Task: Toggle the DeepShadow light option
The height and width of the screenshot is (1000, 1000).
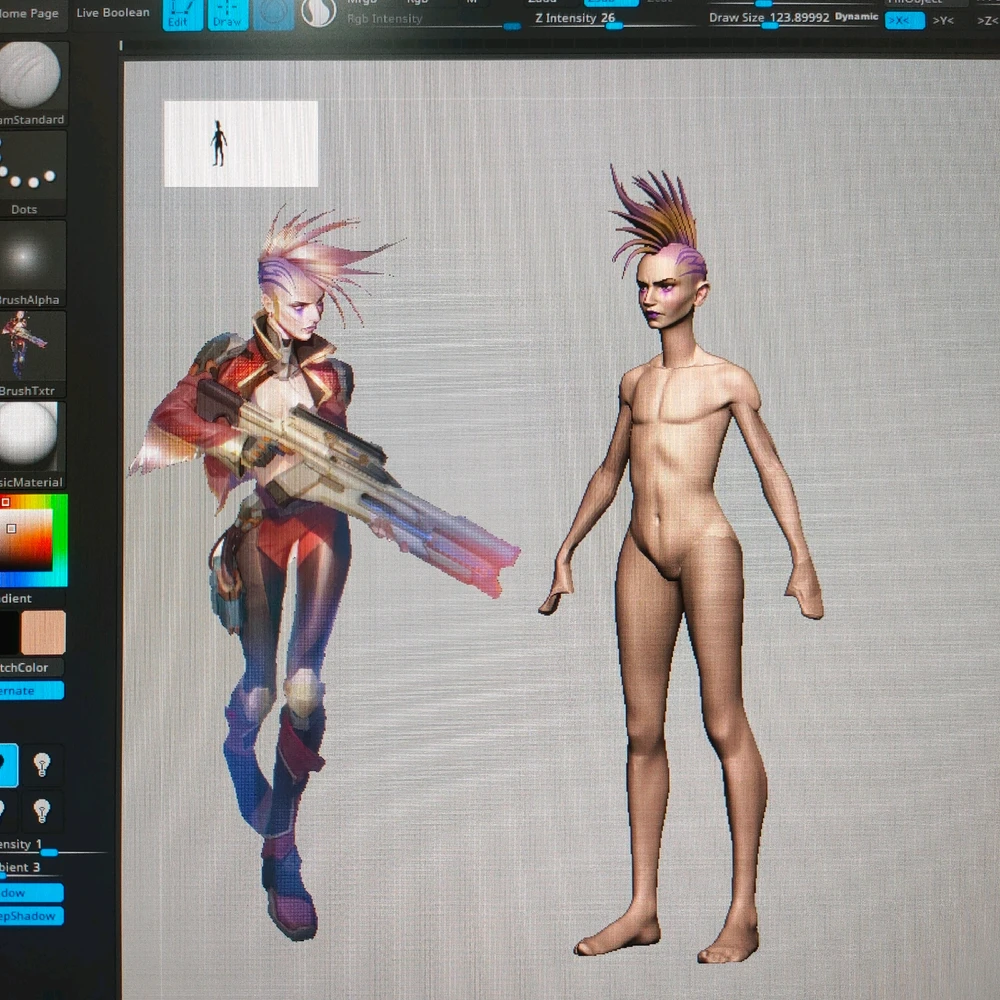Action: click(x=31, y=916)
